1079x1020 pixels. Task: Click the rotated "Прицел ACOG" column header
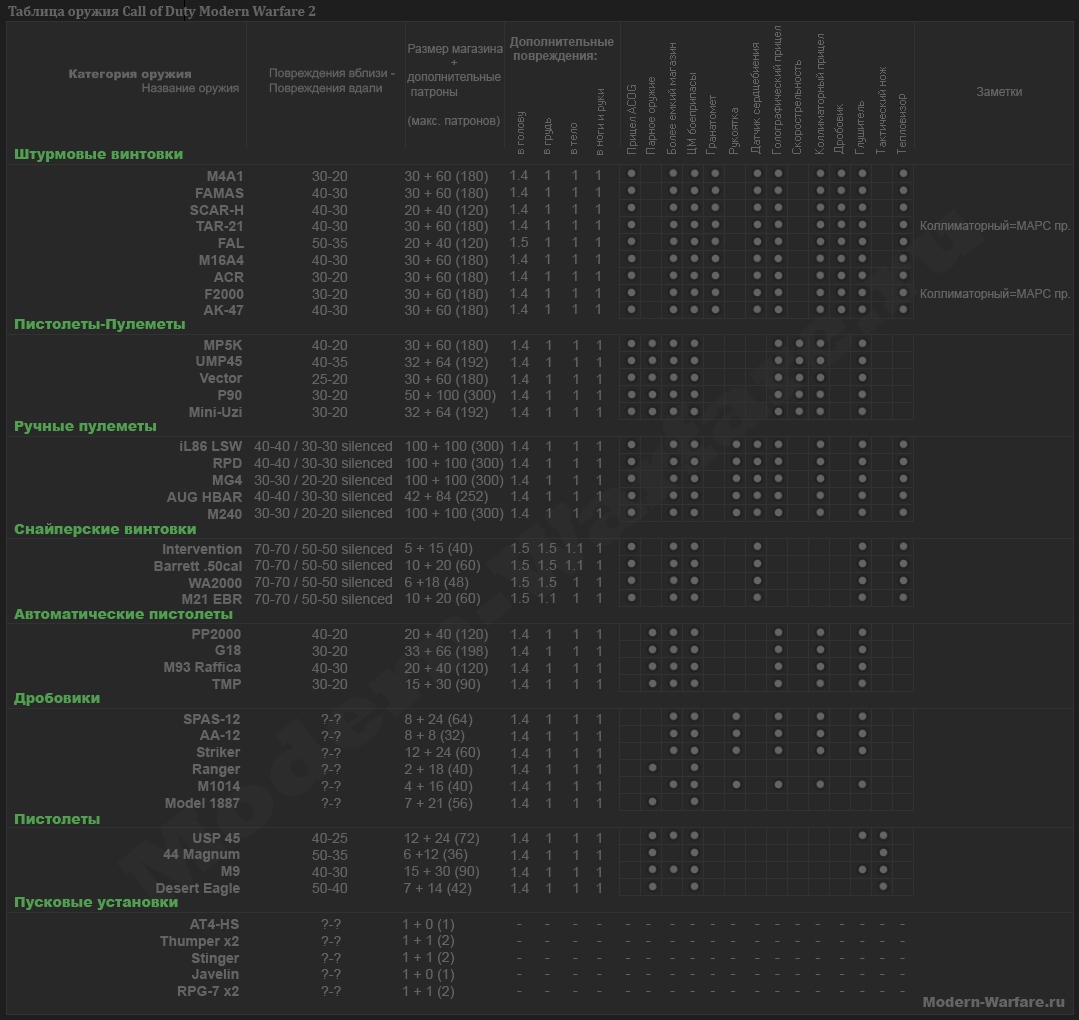coord(631,120)
